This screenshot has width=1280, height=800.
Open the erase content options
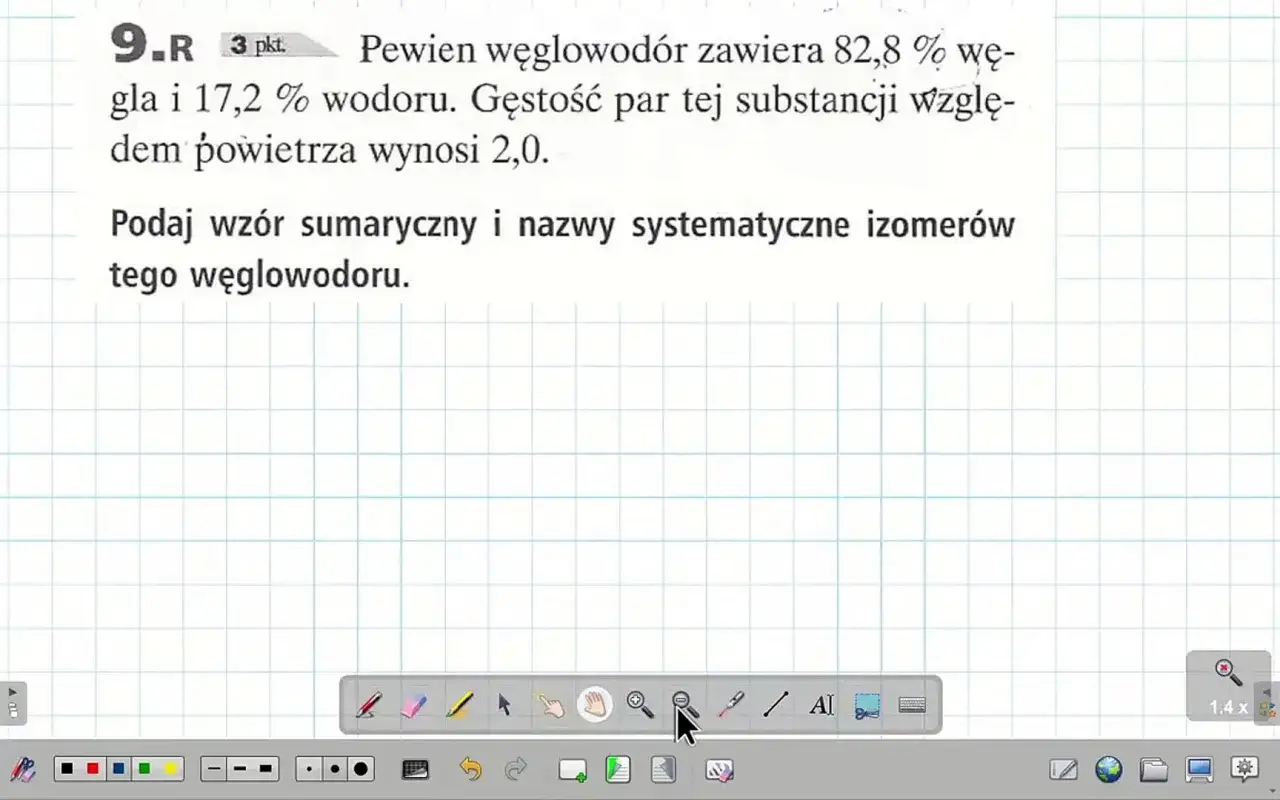(719, 769)
